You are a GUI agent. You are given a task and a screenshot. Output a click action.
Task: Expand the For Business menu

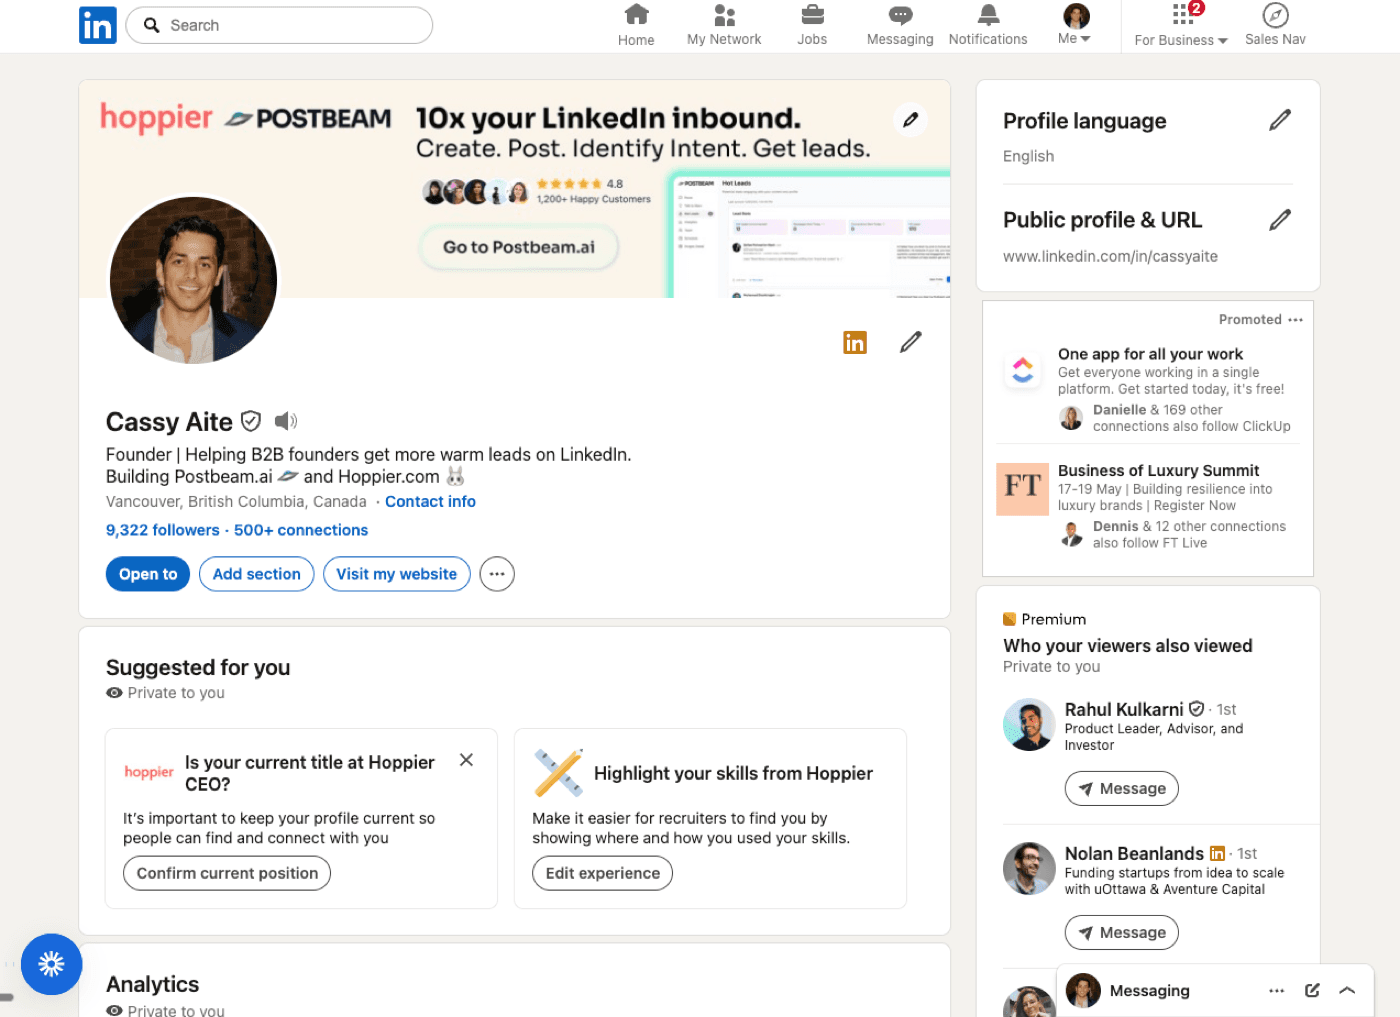coord(1181,26)
